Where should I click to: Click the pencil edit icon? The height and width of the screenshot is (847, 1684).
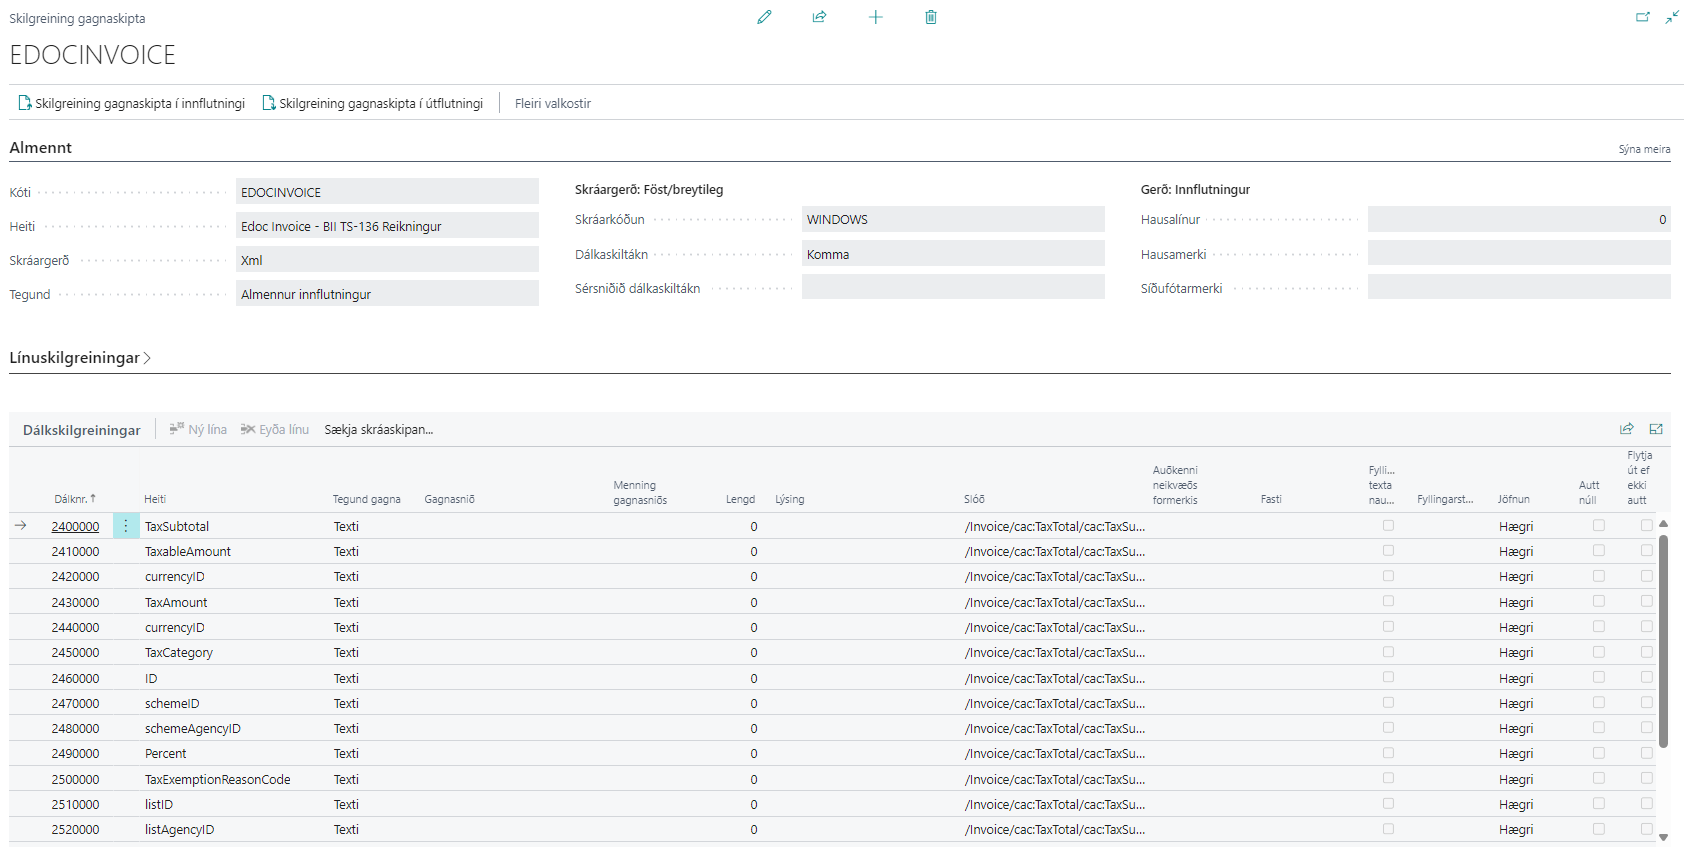[764, 17]
